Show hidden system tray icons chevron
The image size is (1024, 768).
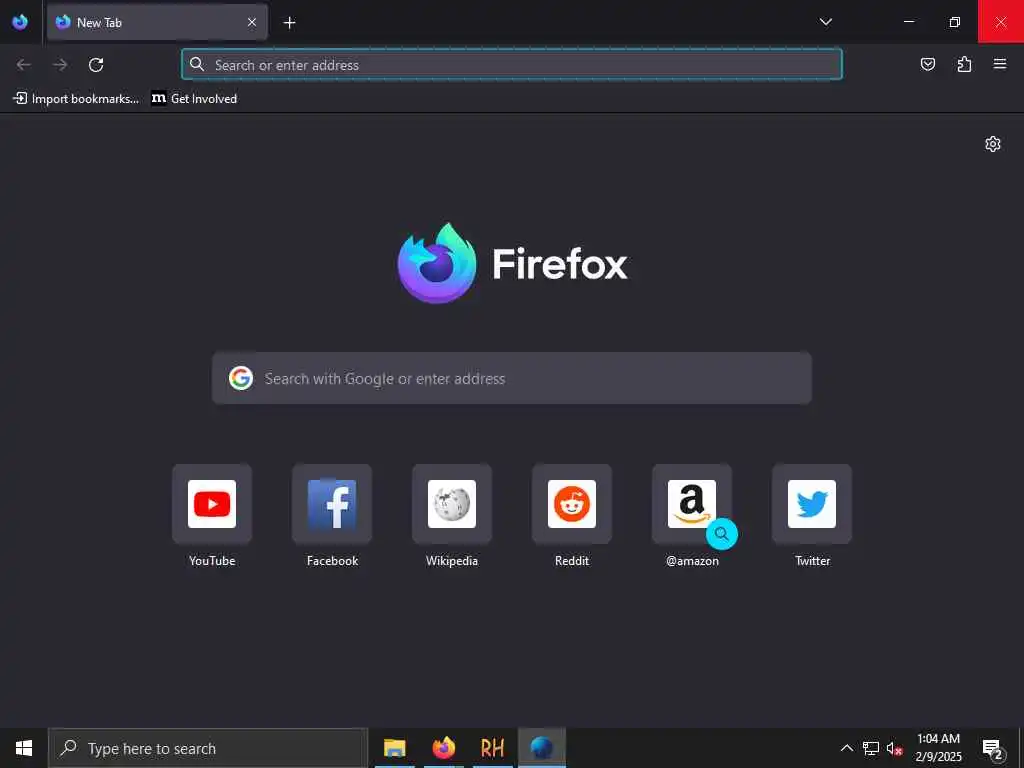coord(846,748)
